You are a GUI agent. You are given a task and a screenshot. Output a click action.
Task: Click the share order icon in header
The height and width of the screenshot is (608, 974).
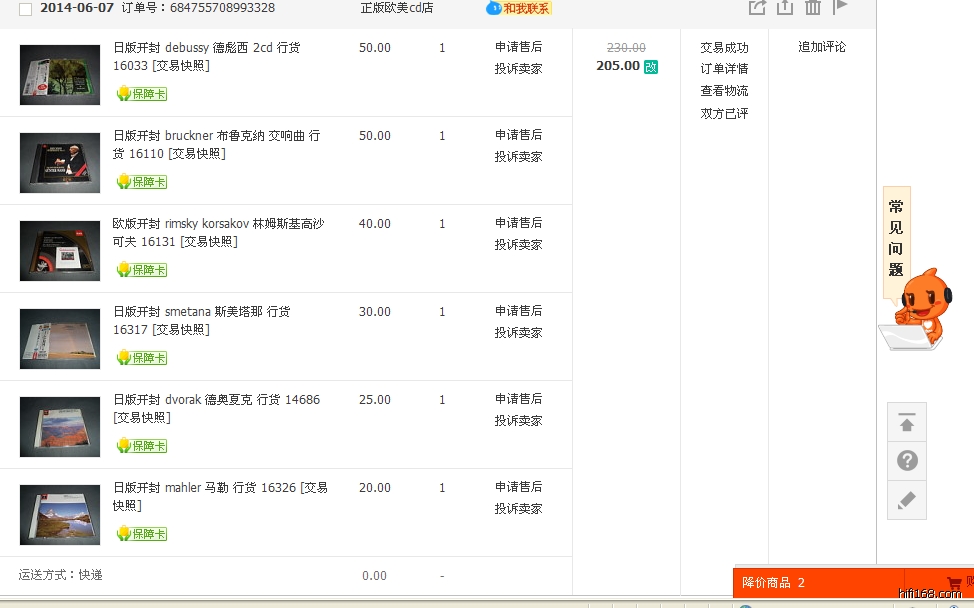[x=757, y=7]
